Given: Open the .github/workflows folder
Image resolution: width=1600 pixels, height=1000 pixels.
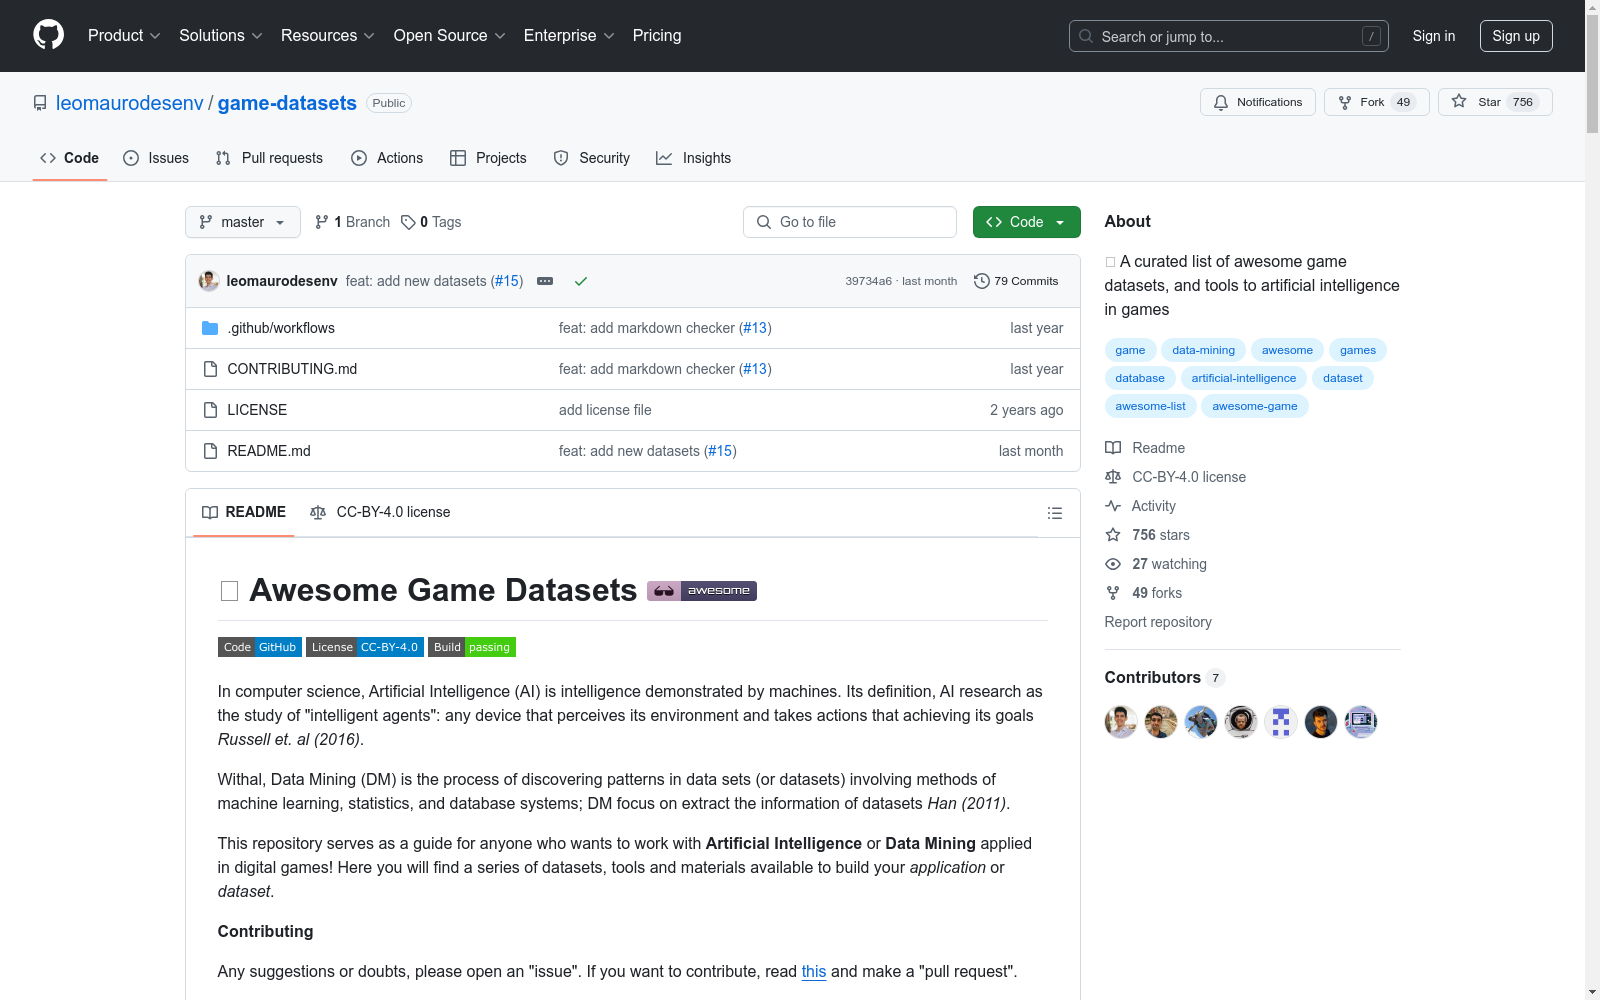Looking at the screenshot, I should tap(281, 328).
